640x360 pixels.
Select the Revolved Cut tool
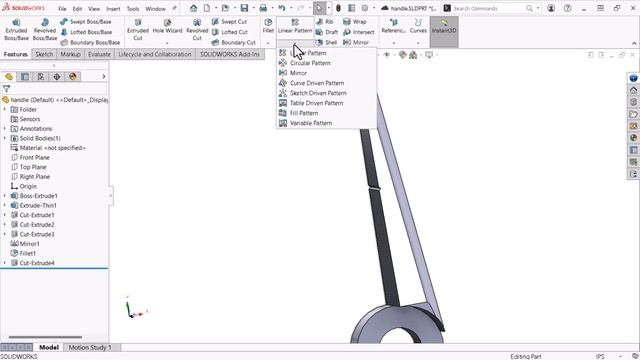point(197,30)
